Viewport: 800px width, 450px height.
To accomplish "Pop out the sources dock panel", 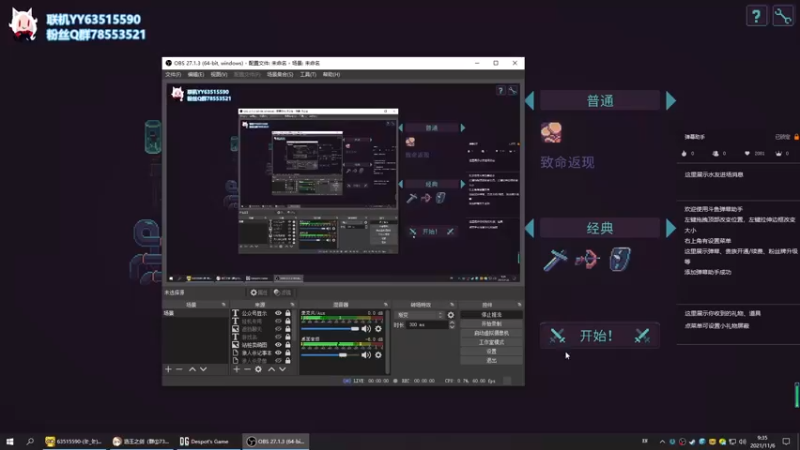I will click(292, 305).
